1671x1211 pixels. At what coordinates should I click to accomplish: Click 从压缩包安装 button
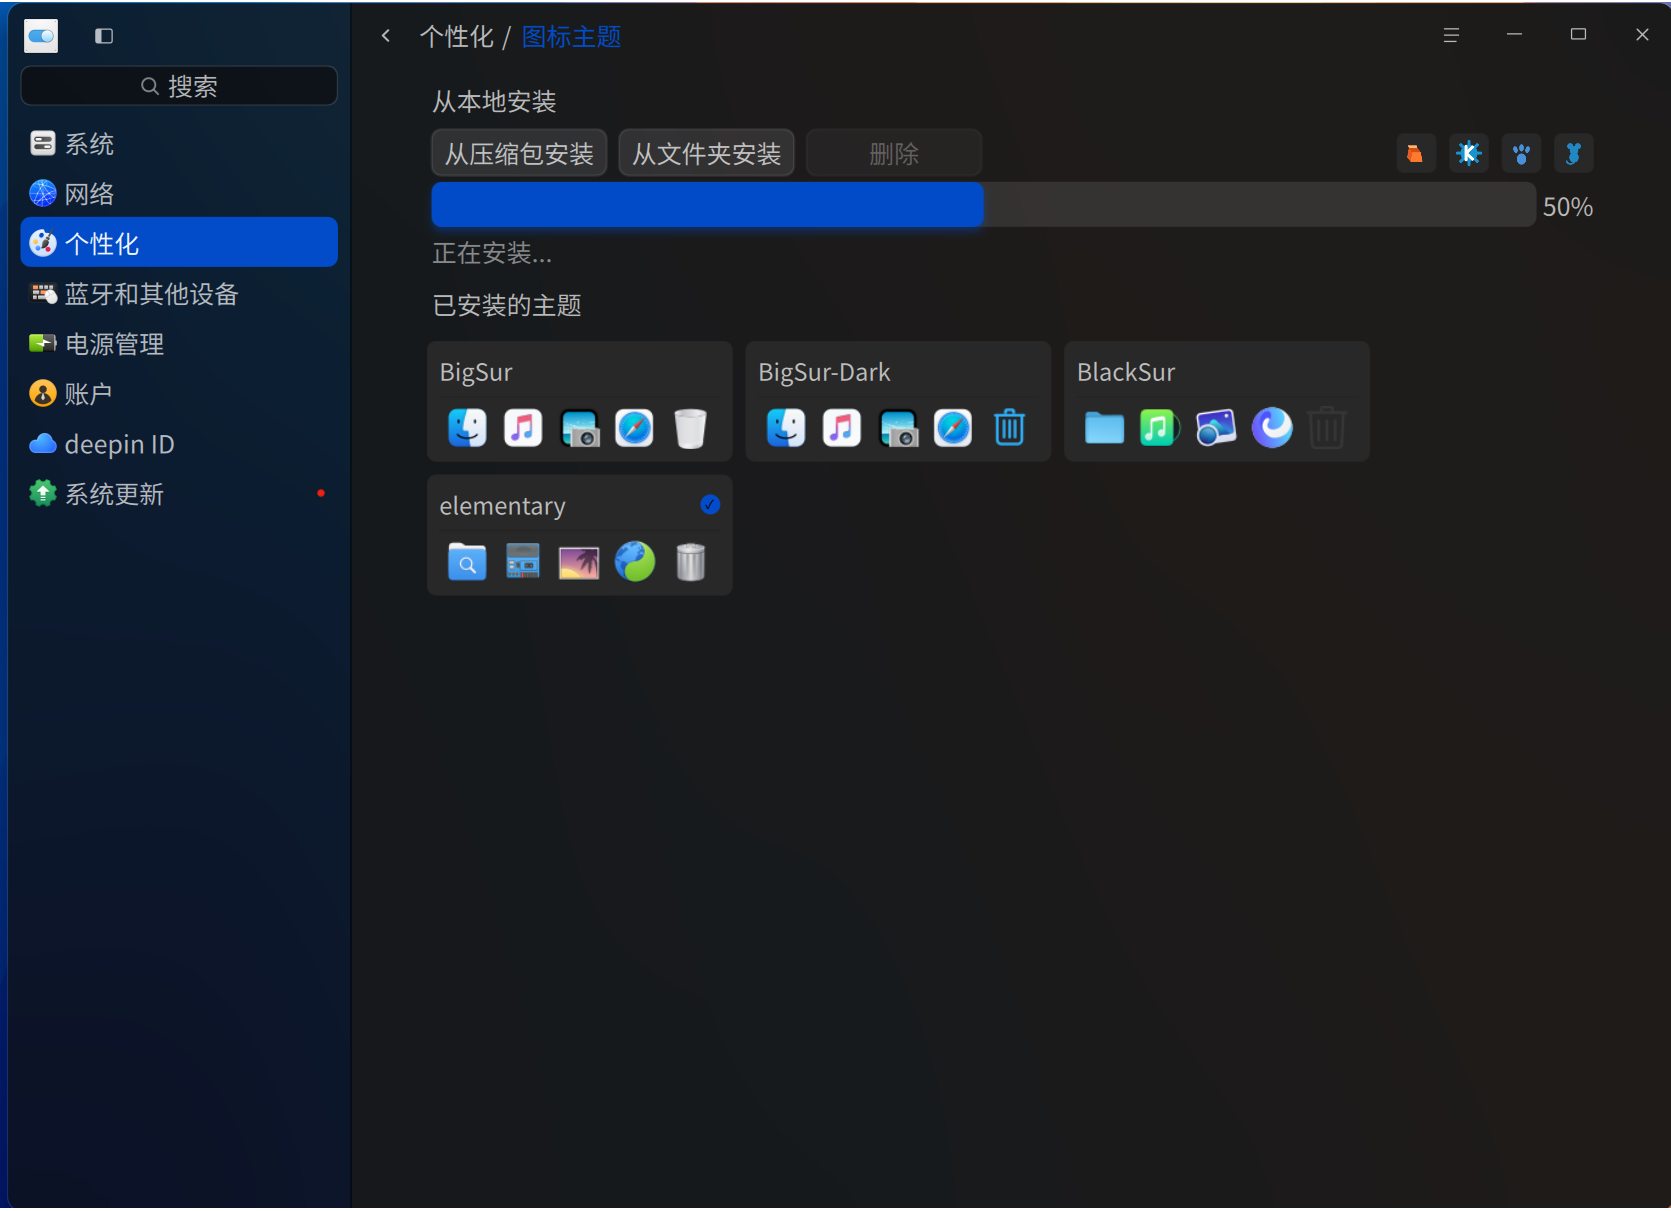(519, 153)
